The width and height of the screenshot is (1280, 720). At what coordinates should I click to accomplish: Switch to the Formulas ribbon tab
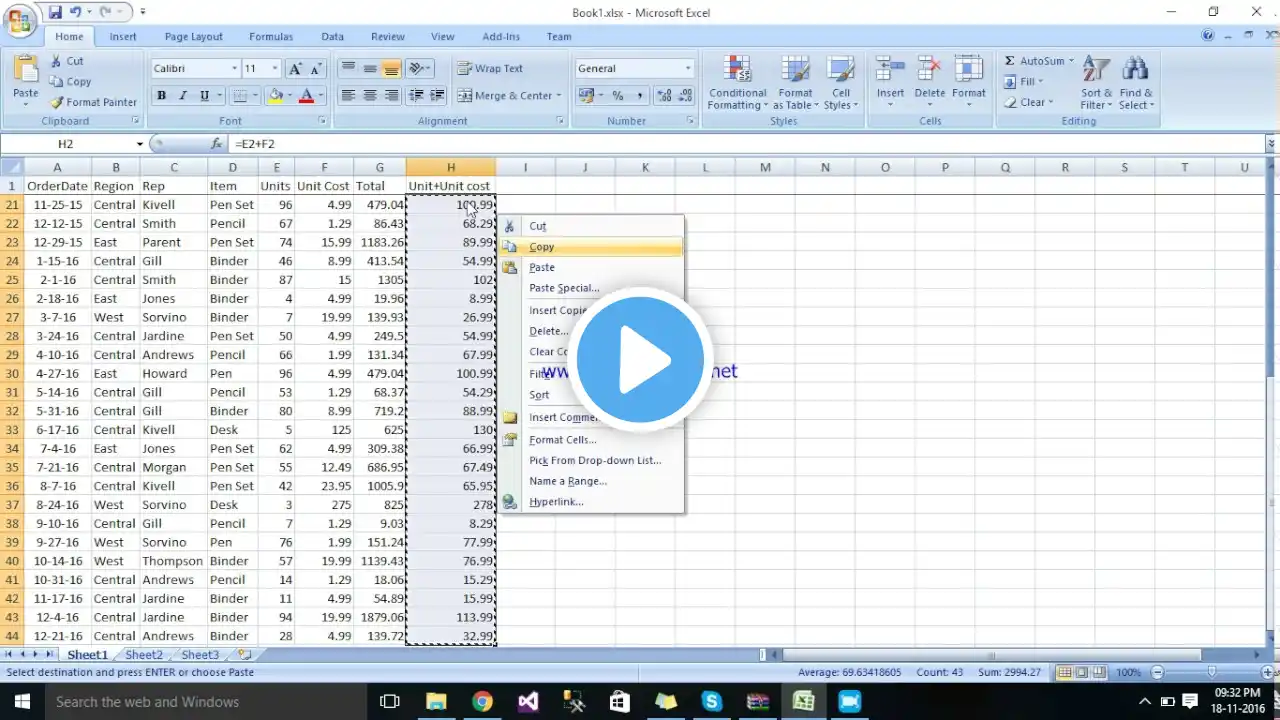(271, 37)
